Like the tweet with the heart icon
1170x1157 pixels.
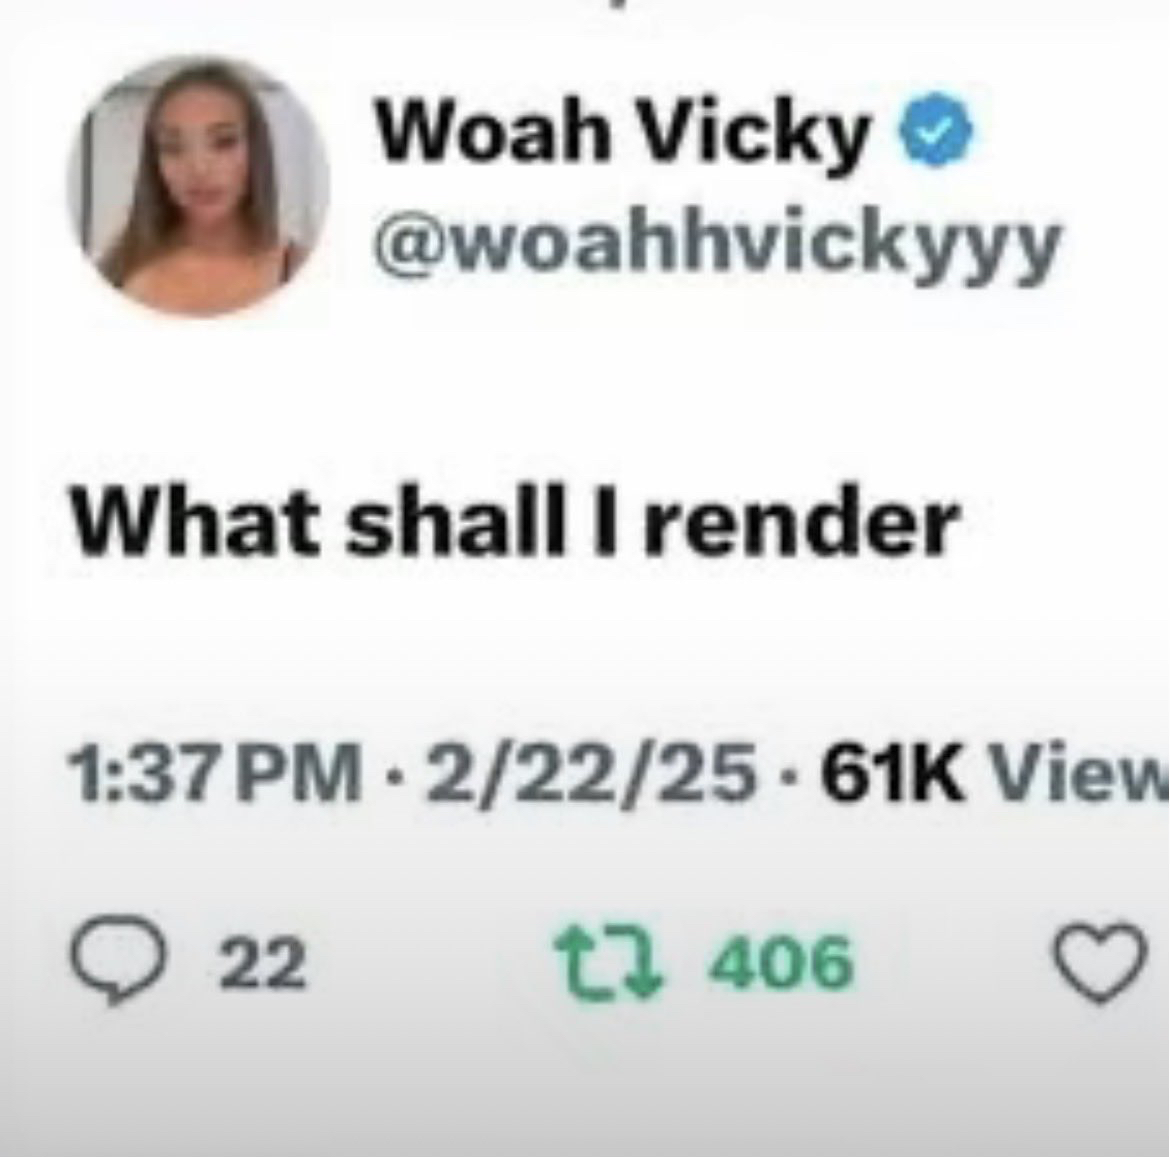pos(1100,960)
